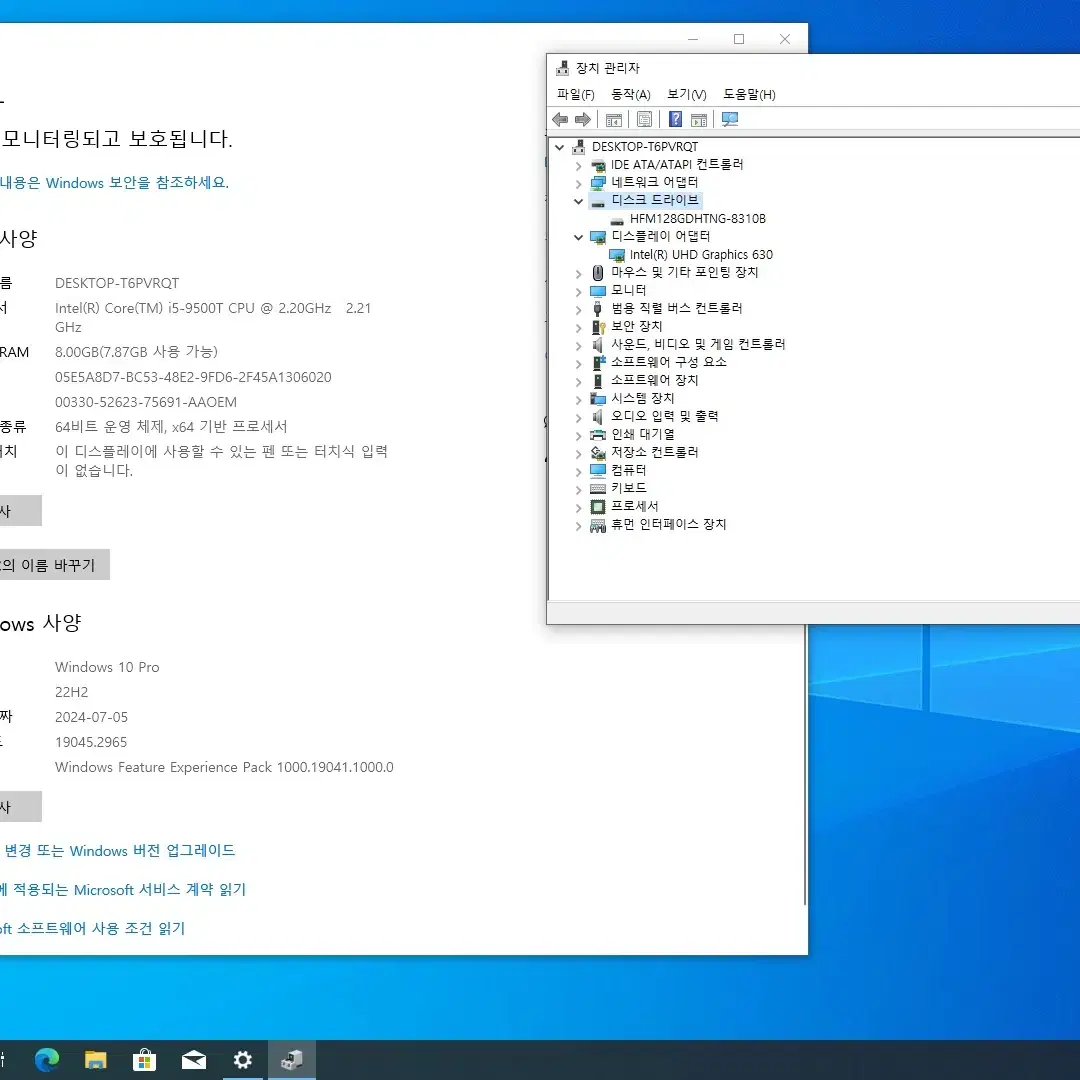
Task: Select the 사운드, 비디오 및 게임 컨트롤러 icon
Action: pos(598,344)
